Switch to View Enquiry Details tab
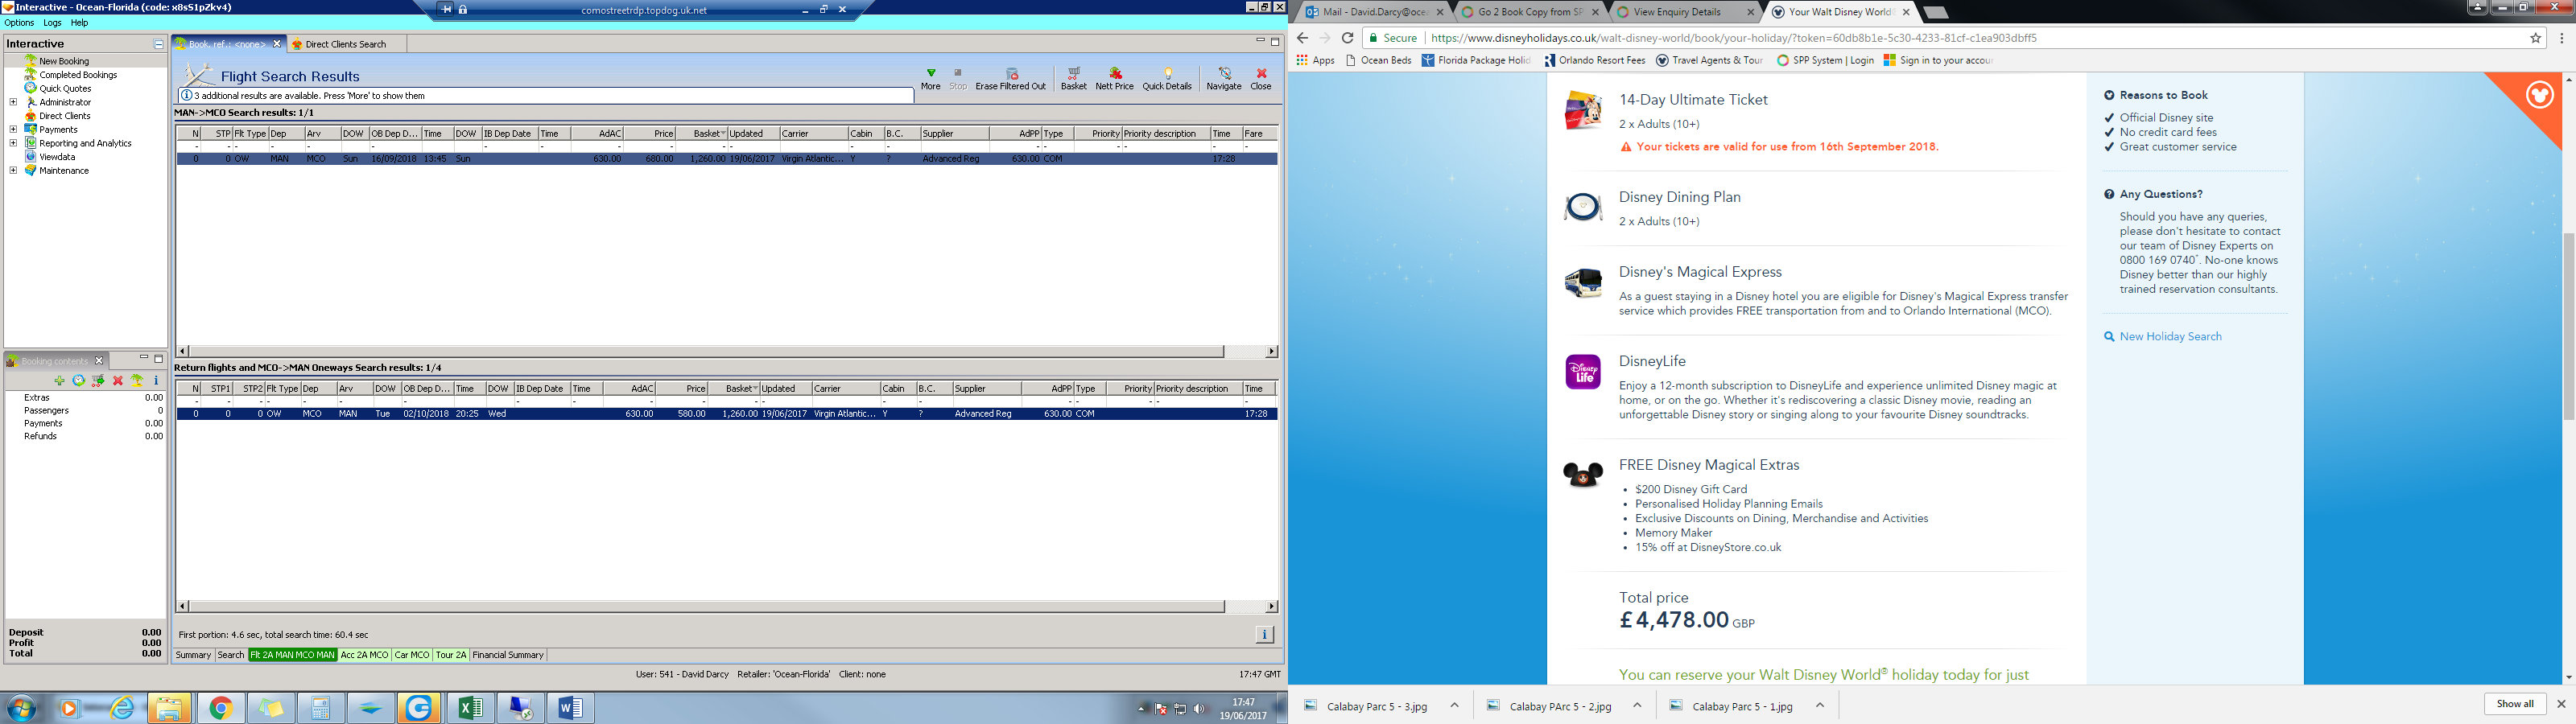 (x=1684, y=12)
